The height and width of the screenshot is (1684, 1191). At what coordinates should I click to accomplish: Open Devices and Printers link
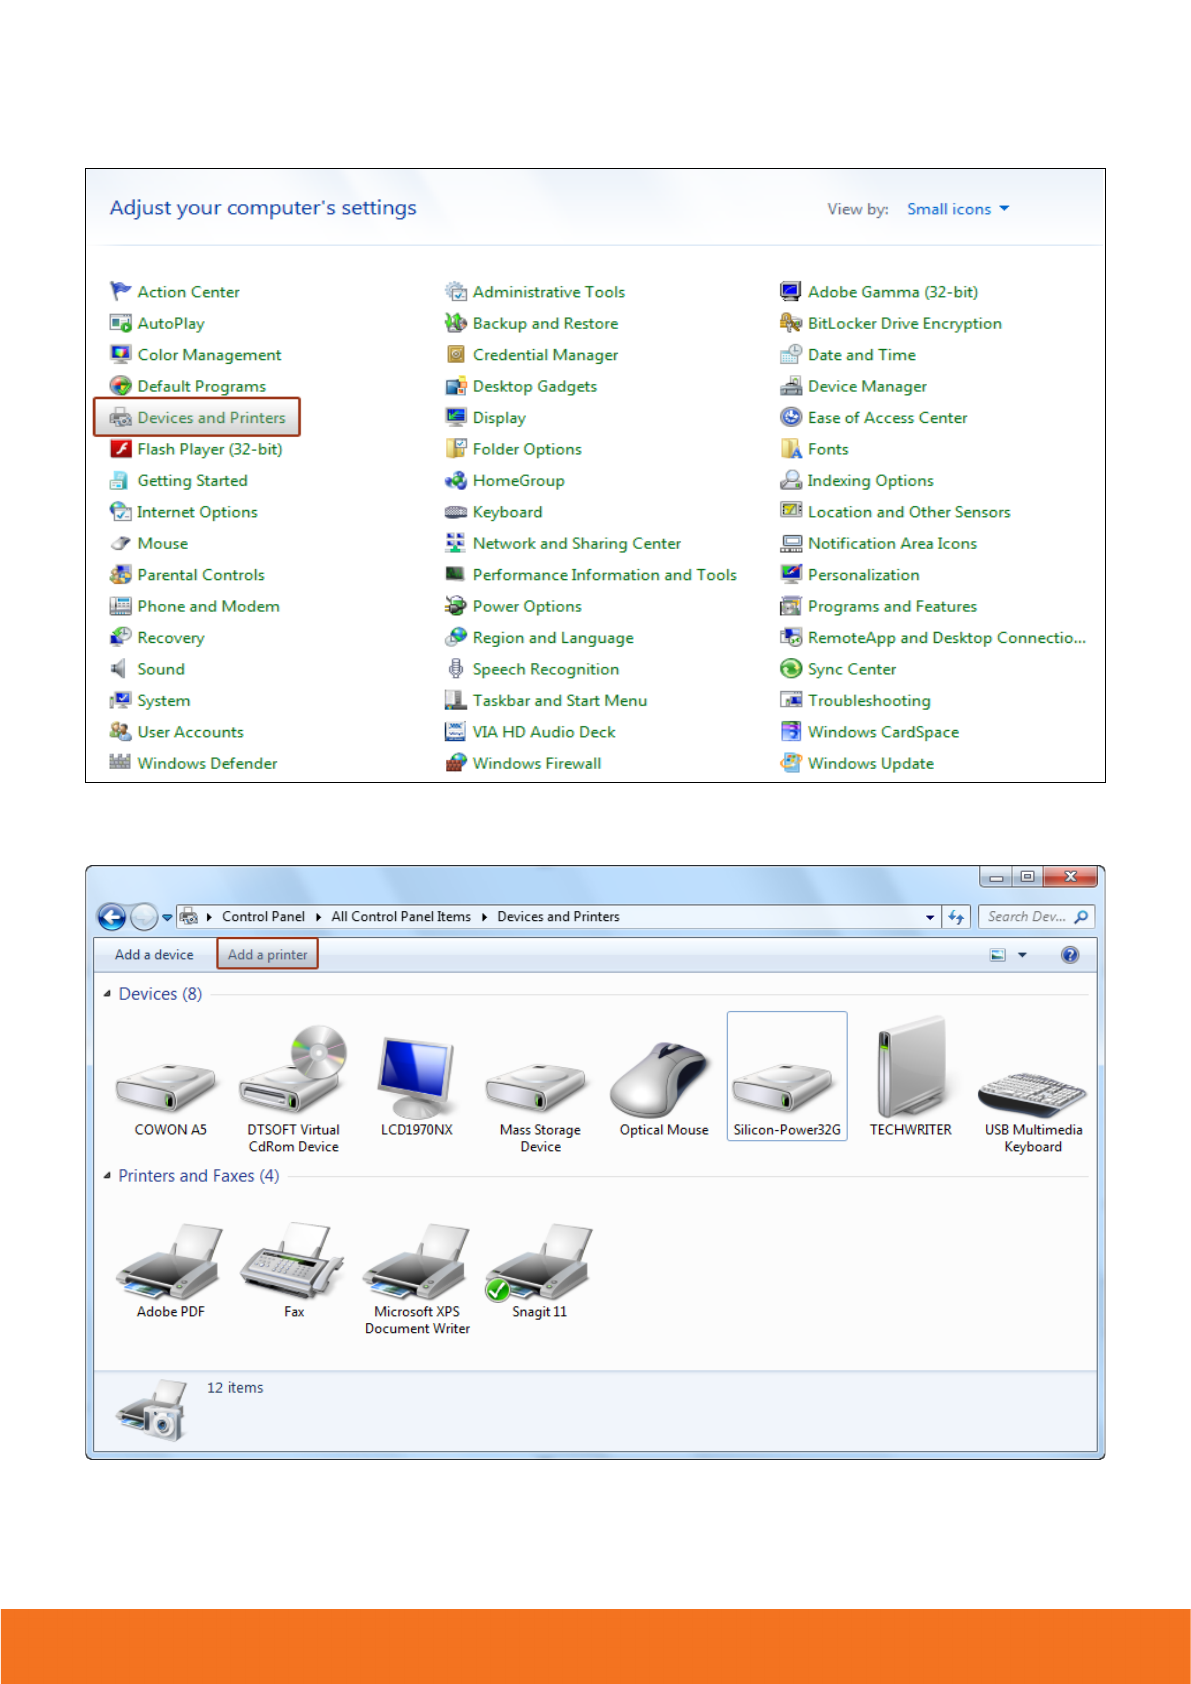point(211,418)
